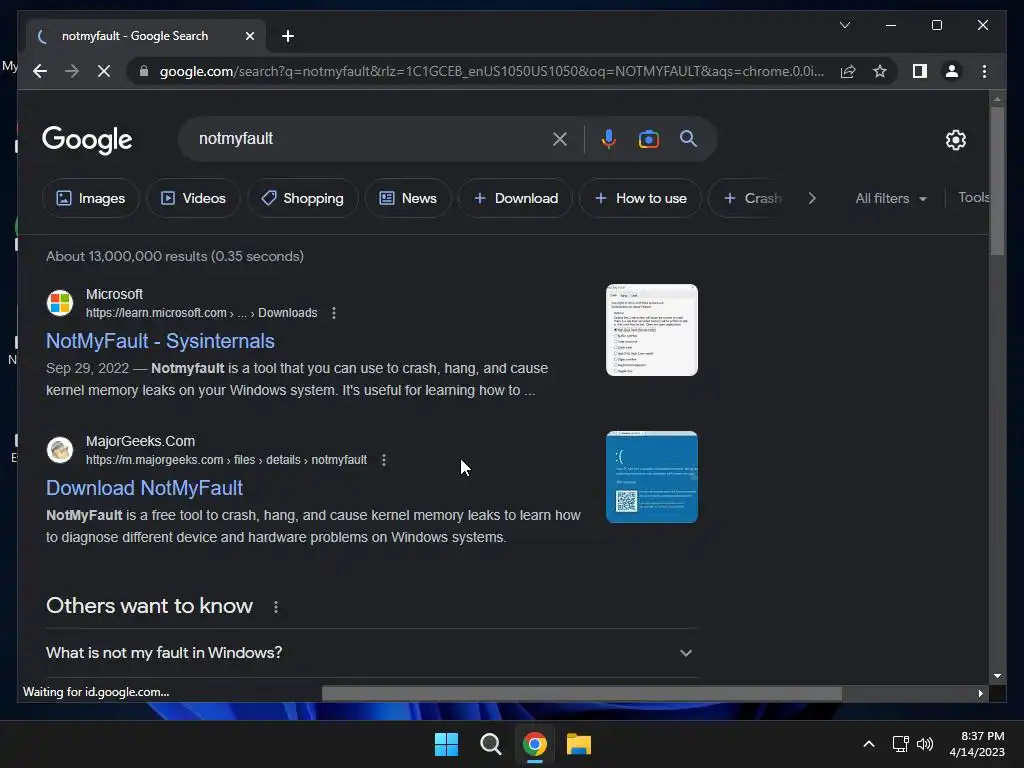The width and height of the screenshot is (1024, 768).
Task: Click the scroll right arrow
Action: (980, 694)
